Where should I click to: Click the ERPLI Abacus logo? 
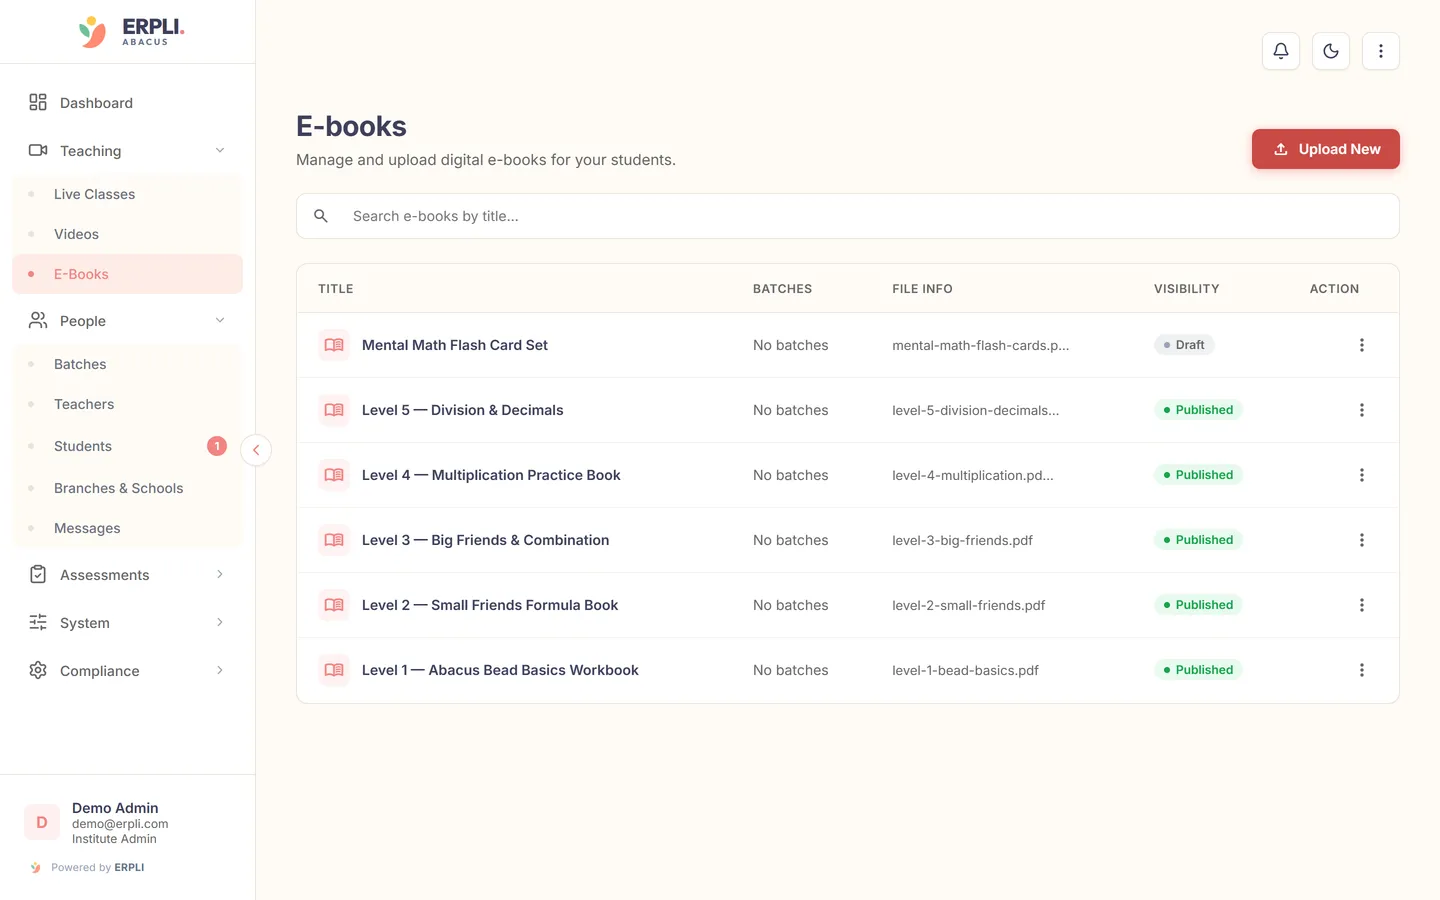pos(131,32)
